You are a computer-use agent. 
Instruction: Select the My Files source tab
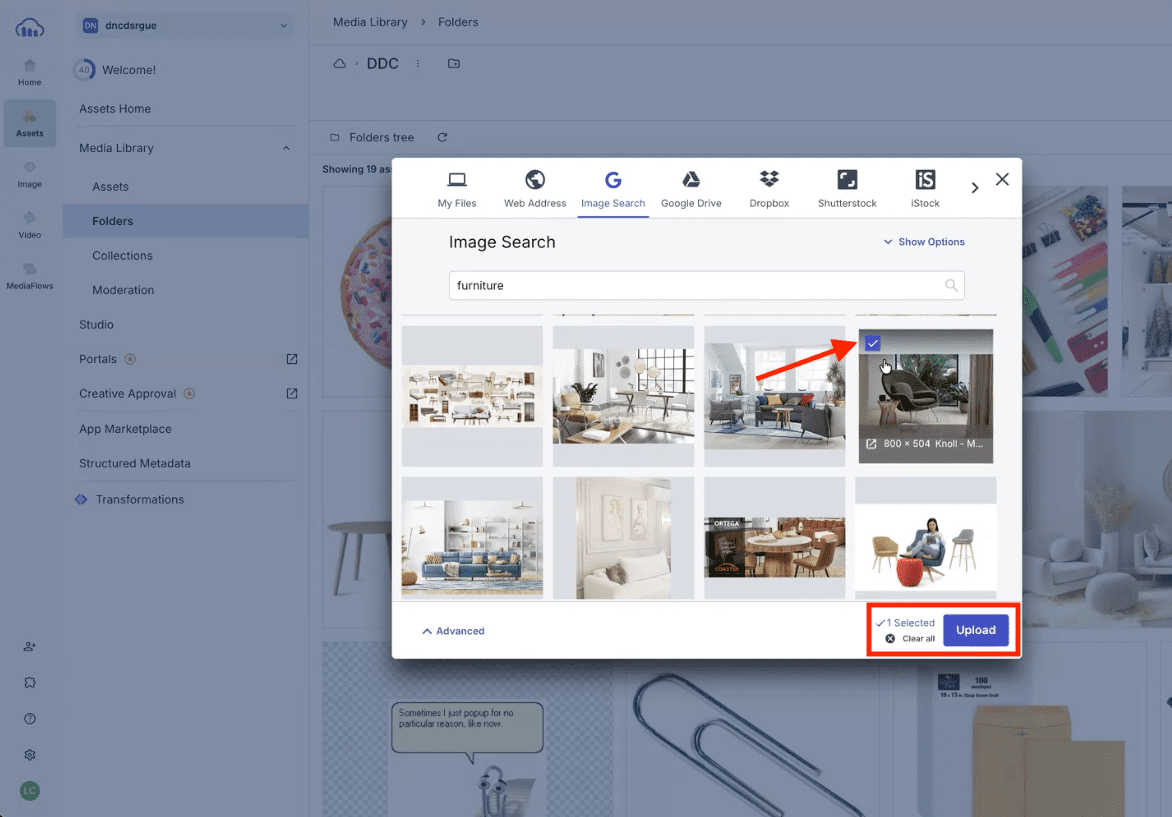pos(457,189)
